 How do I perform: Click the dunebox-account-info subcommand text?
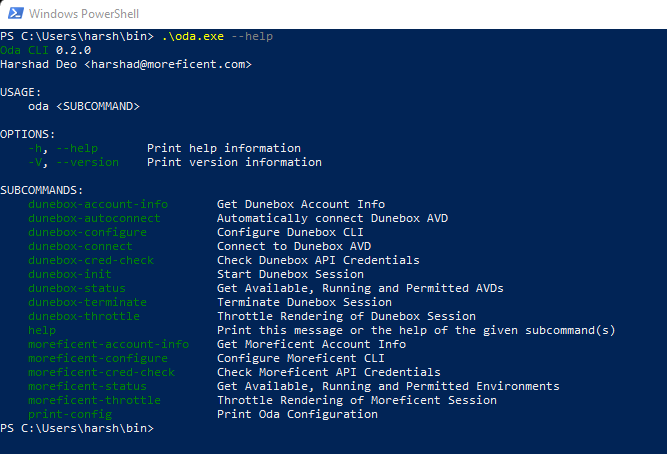pos(98,204)
